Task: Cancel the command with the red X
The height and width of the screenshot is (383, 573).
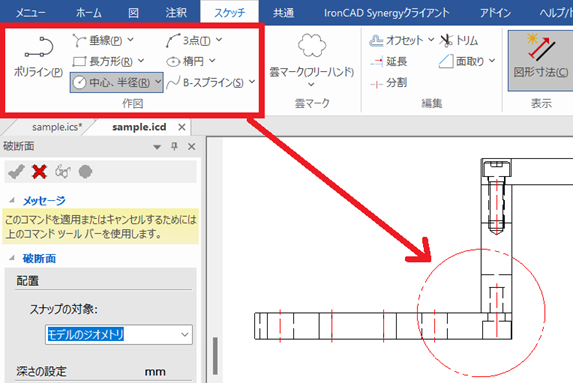Action: click(39, 171)
